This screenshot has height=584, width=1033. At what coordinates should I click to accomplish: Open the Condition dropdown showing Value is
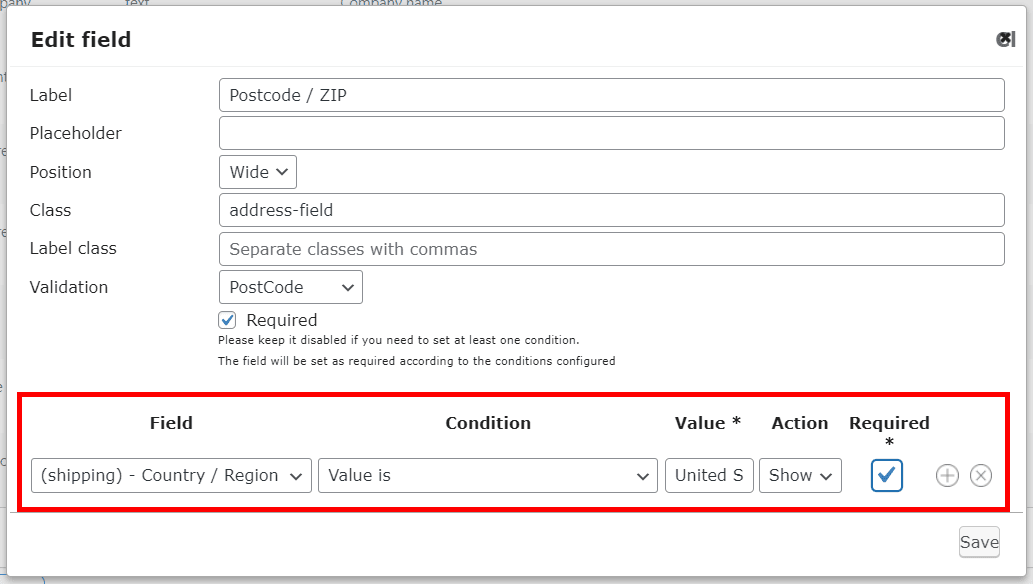(x=487, y=476)
